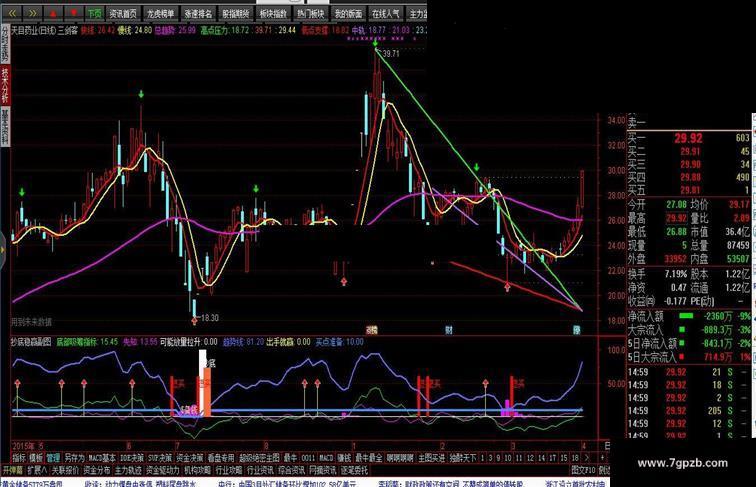The width and height of the screenshot is (756, 487).
Task: Open the 热门板块 hot sectors page
Action: 311,14
